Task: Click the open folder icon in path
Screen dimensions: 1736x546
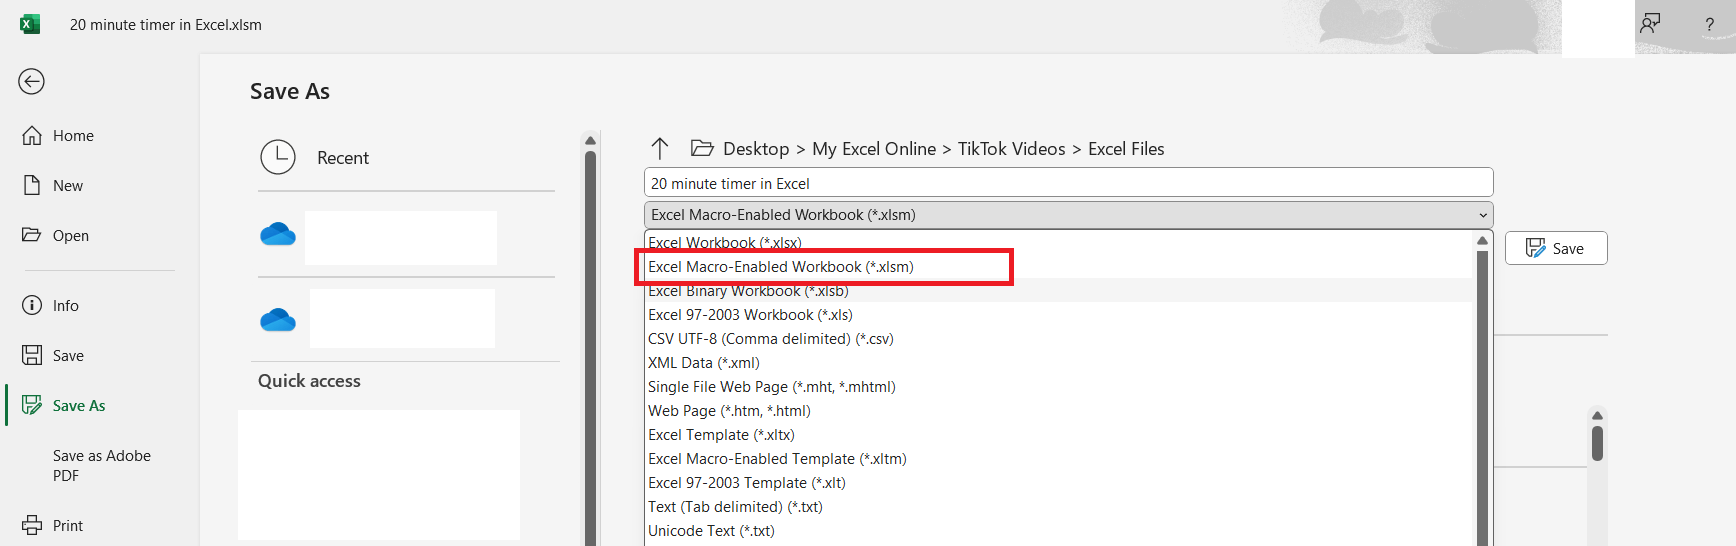Action: 702,149
